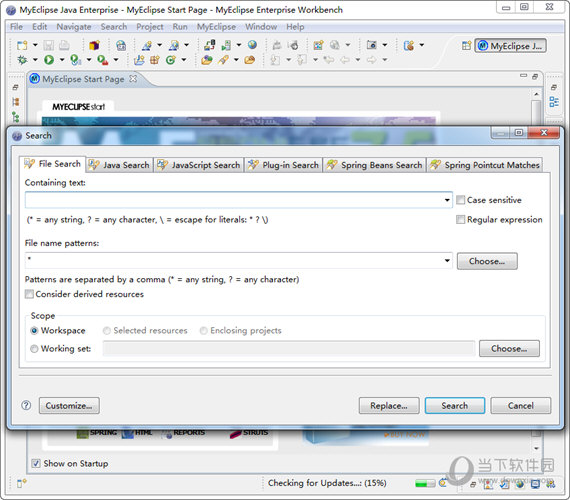Click the External Tools run icon

pyautogui.click(x=103, y=60)
